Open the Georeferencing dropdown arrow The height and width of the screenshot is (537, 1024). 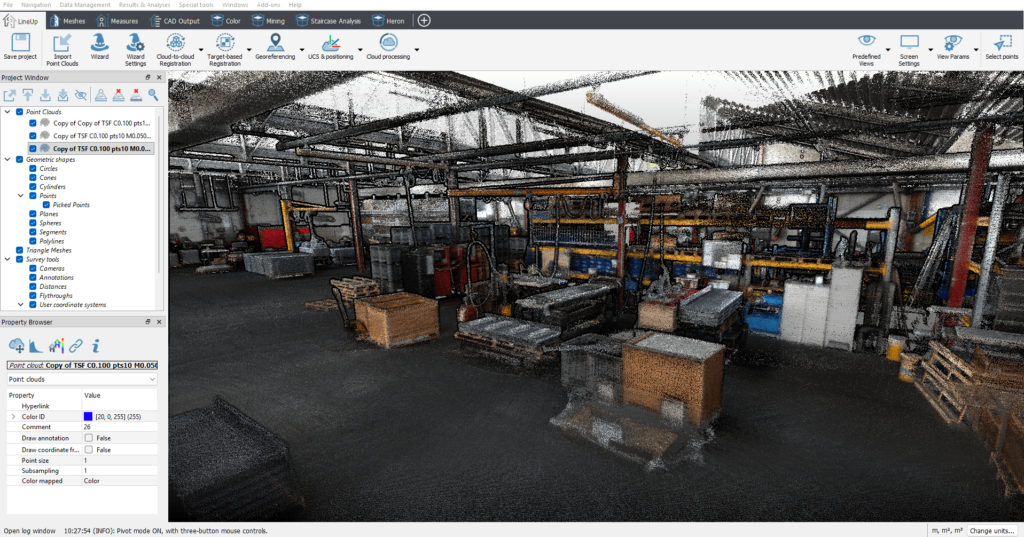coord(302,50)
